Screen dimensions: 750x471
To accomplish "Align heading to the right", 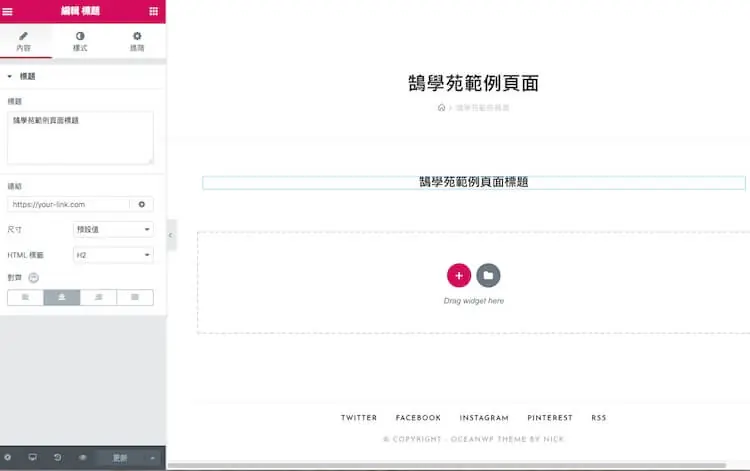I will tap(99, 297).
